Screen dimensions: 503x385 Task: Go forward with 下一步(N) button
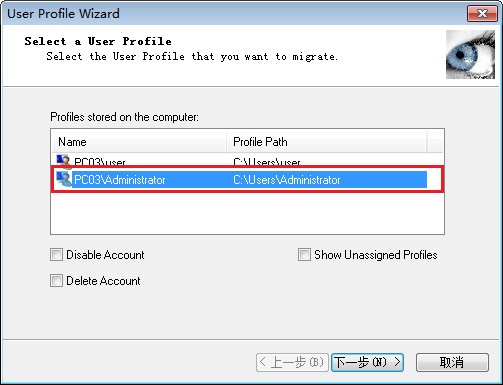(x=367, y=362)
